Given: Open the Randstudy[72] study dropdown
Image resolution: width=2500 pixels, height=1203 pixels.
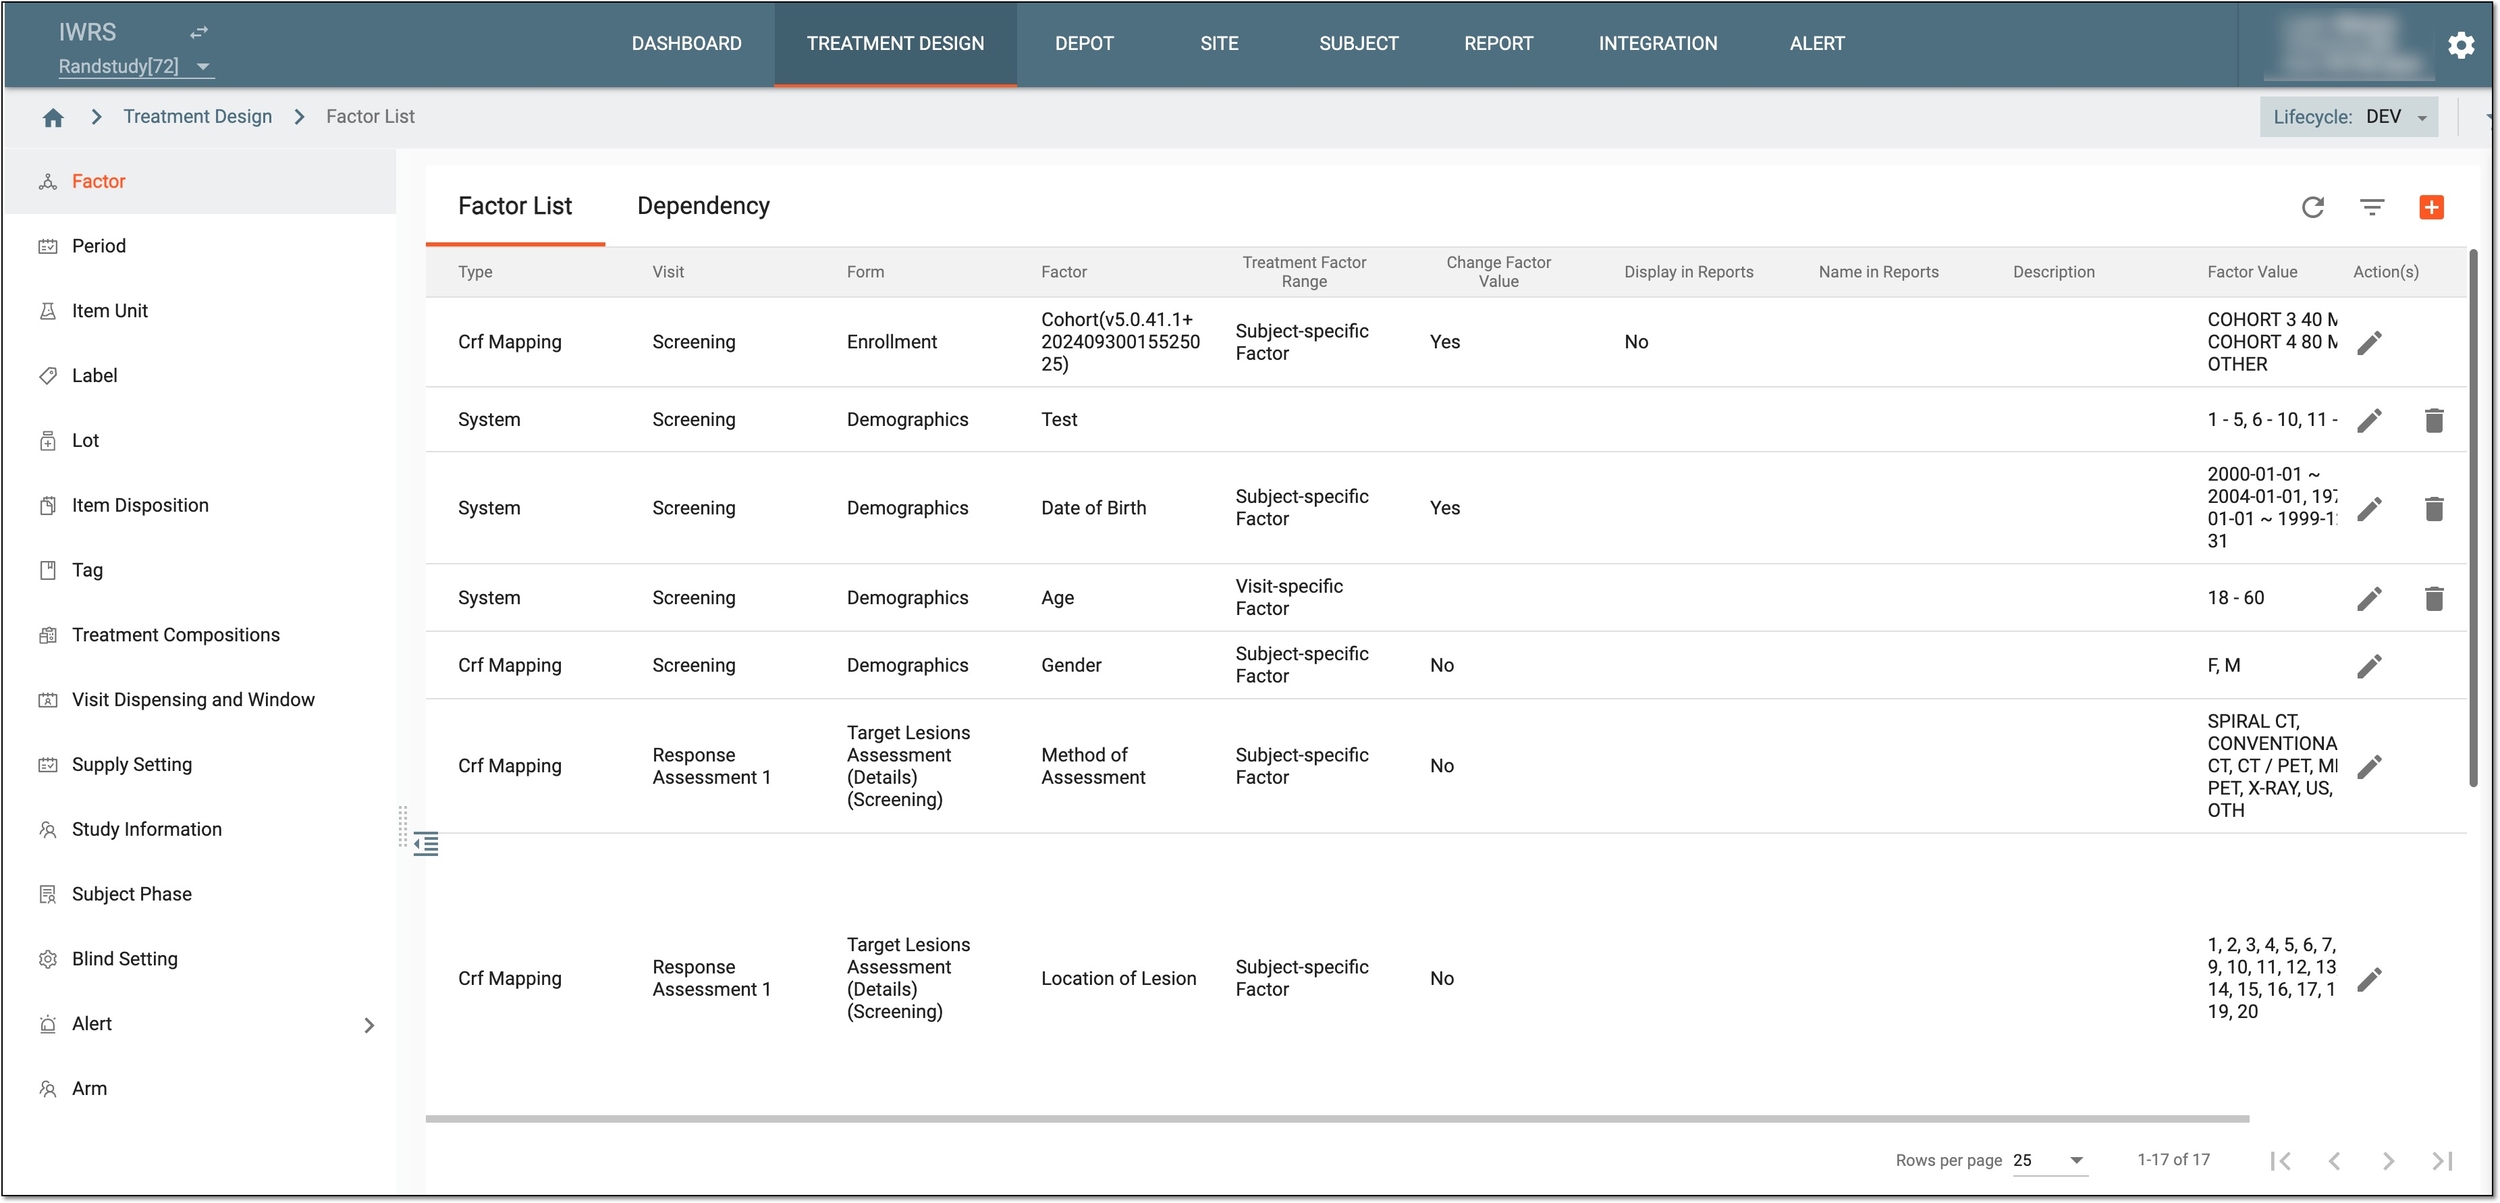Looking at the screenshot, I should coord(135,66).
